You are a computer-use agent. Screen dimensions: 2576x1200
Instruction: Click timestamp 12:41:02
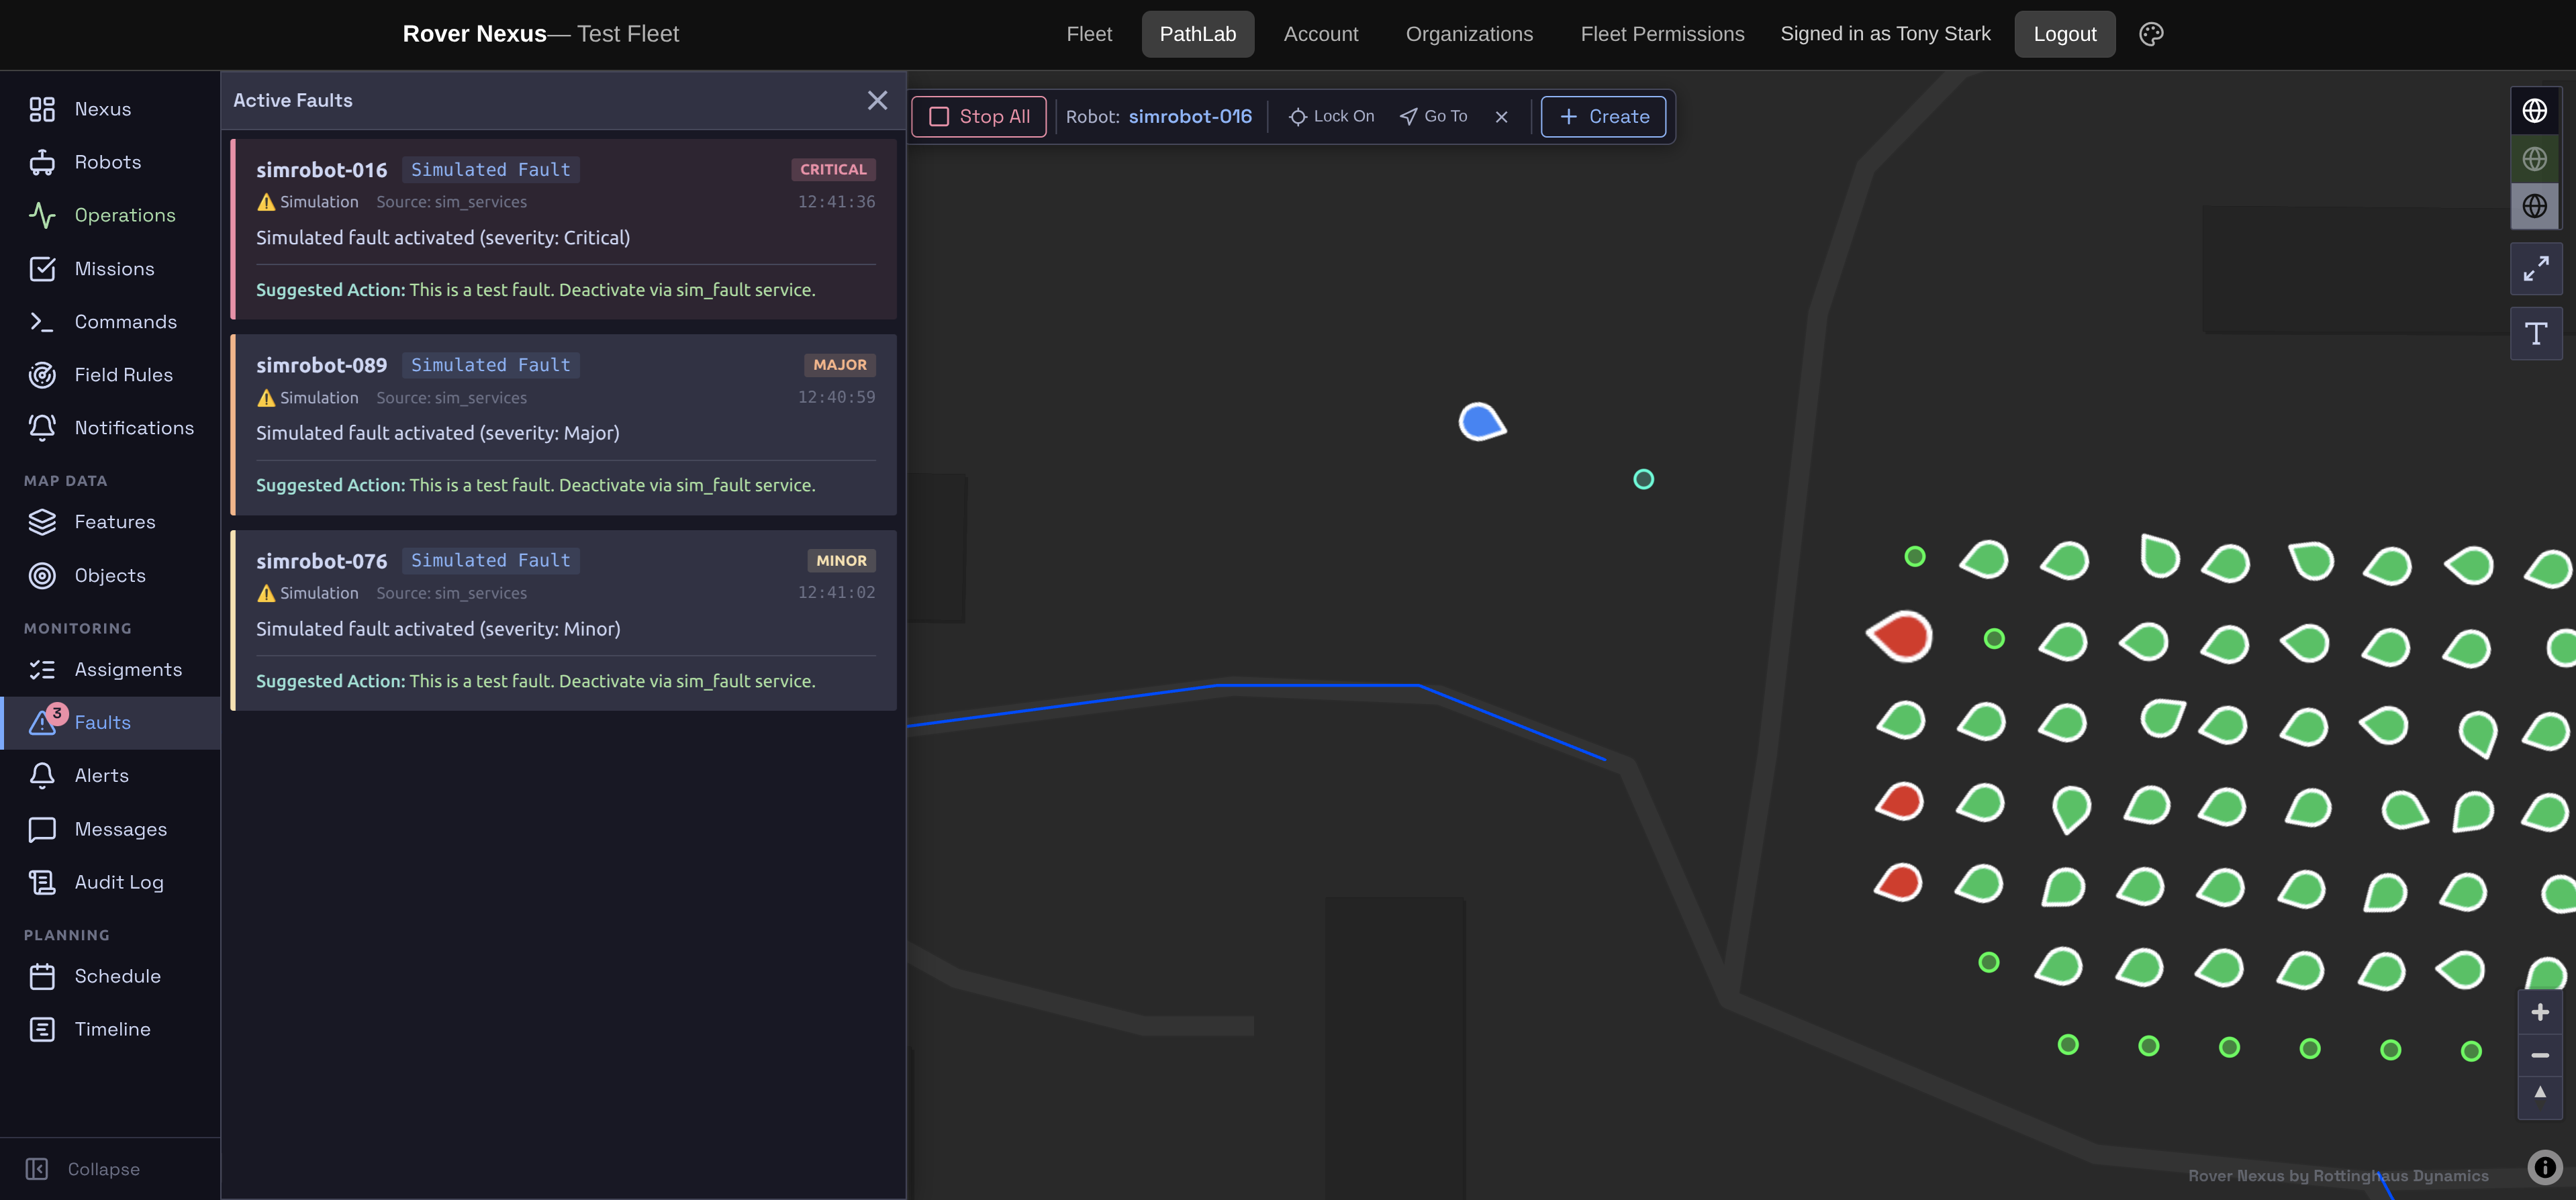coord(836,592)
